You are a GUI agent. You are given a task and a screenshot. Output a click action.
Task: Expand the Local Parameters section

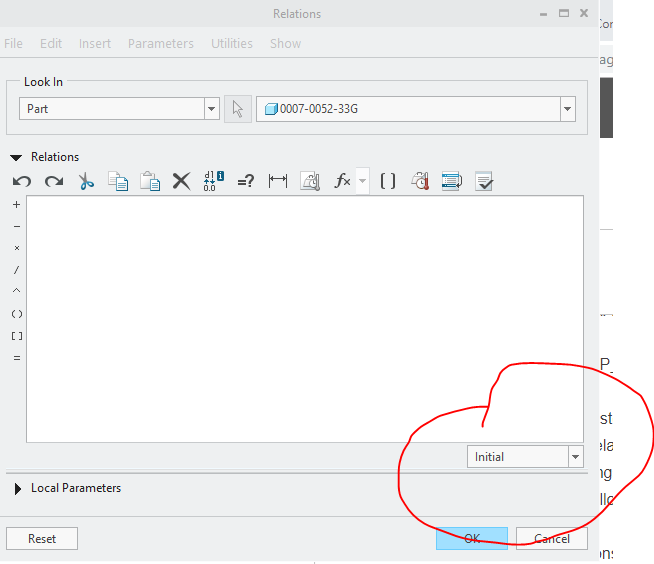click(18, 489)
